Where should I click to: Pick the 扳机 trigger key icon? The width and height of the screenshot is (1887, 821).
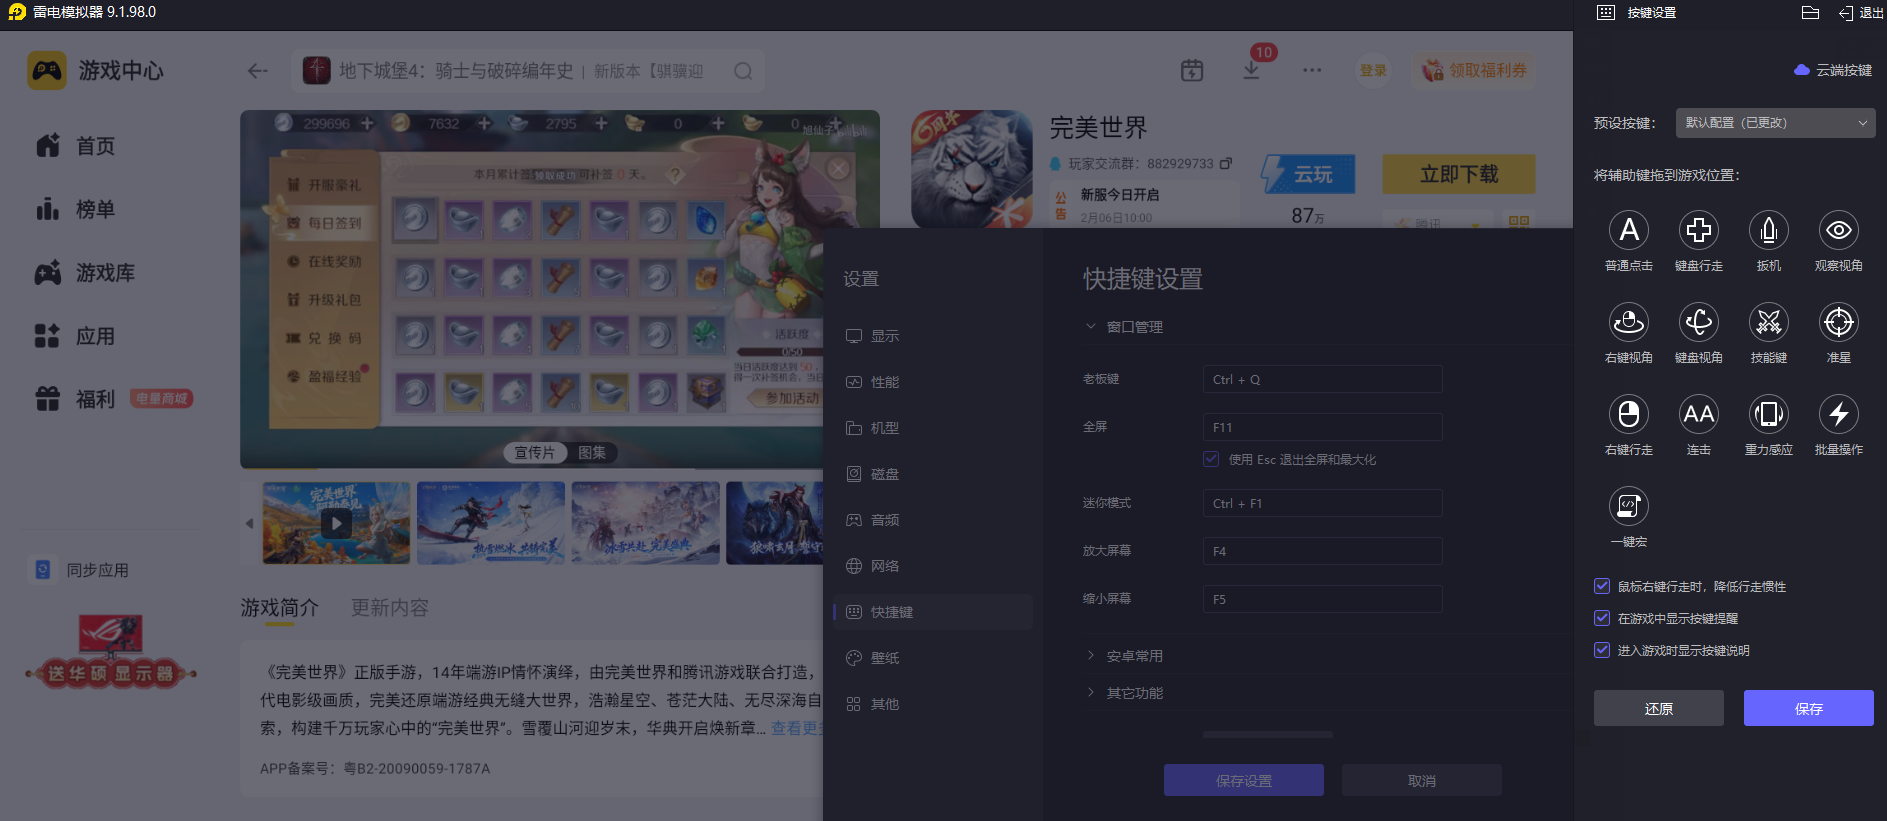(x=1768, y=231)
